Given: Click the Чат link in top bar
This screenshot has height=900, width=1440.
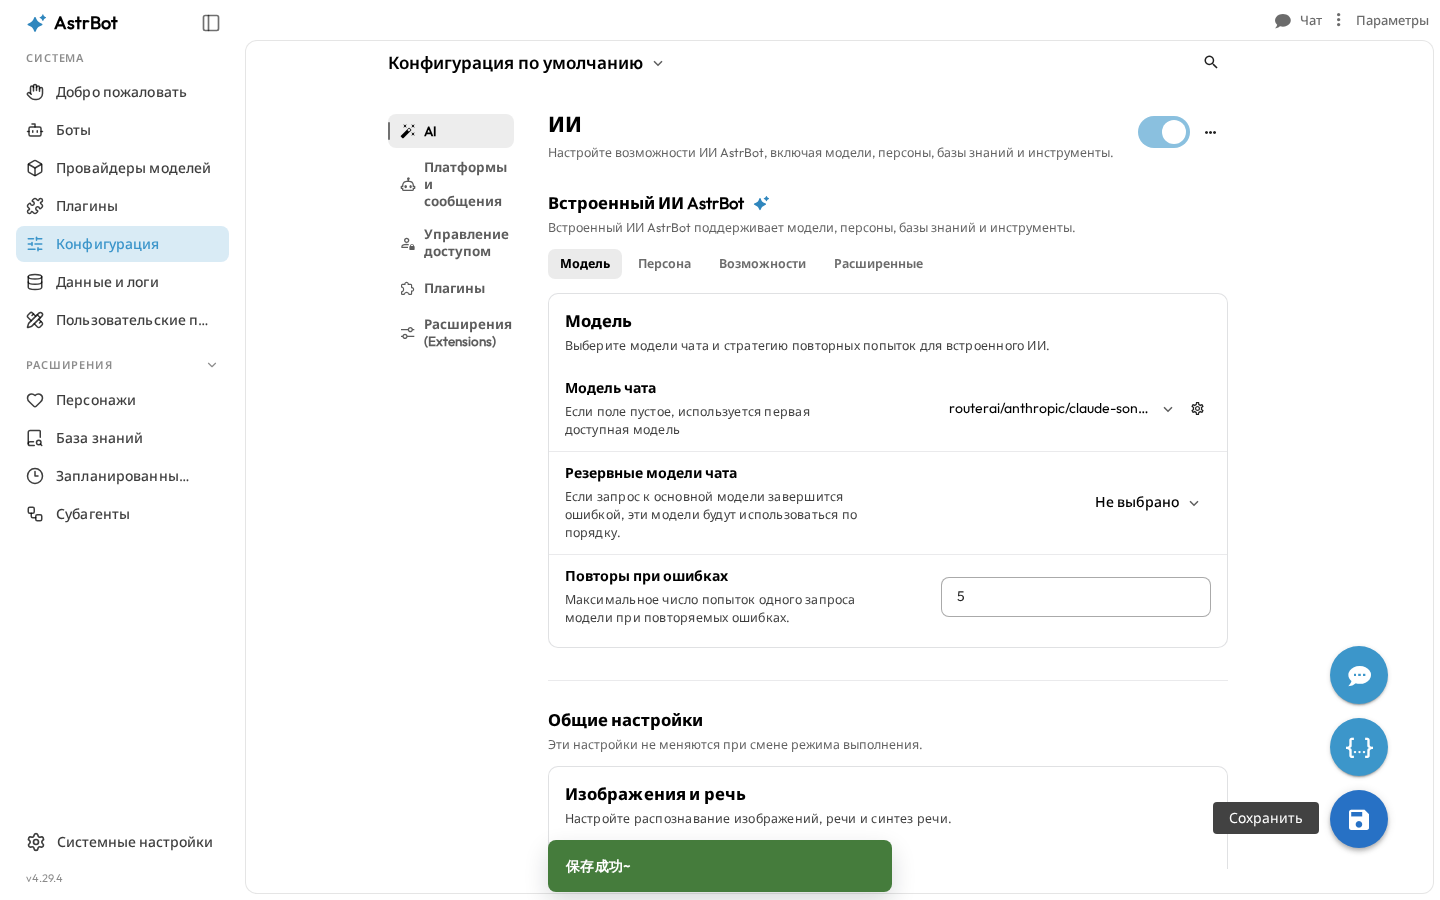Looking at the screenshot, I should click(x=1298, y=20).
